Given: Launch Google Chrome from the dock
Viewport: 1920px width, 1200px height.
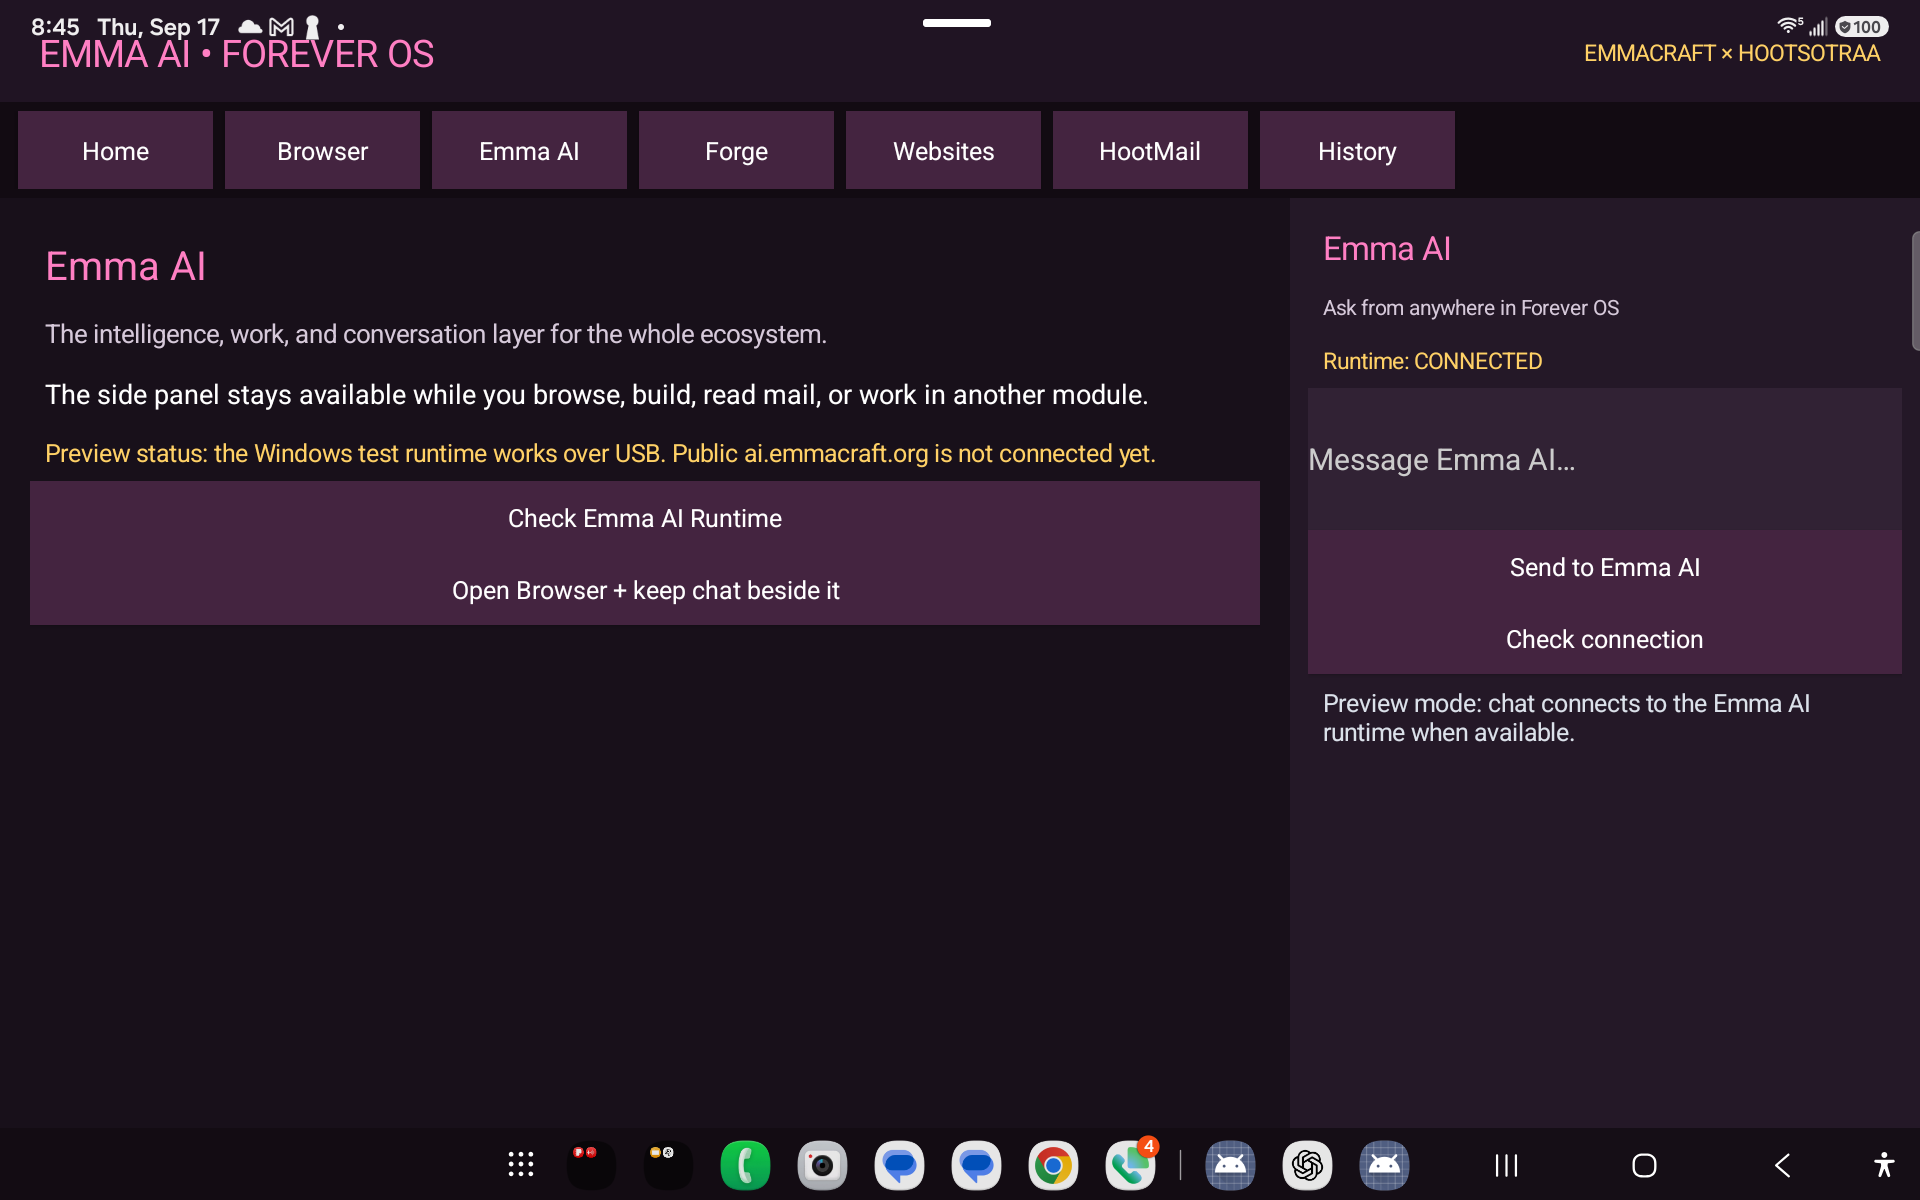Looking at the screenshot, I should 1053,1165.
